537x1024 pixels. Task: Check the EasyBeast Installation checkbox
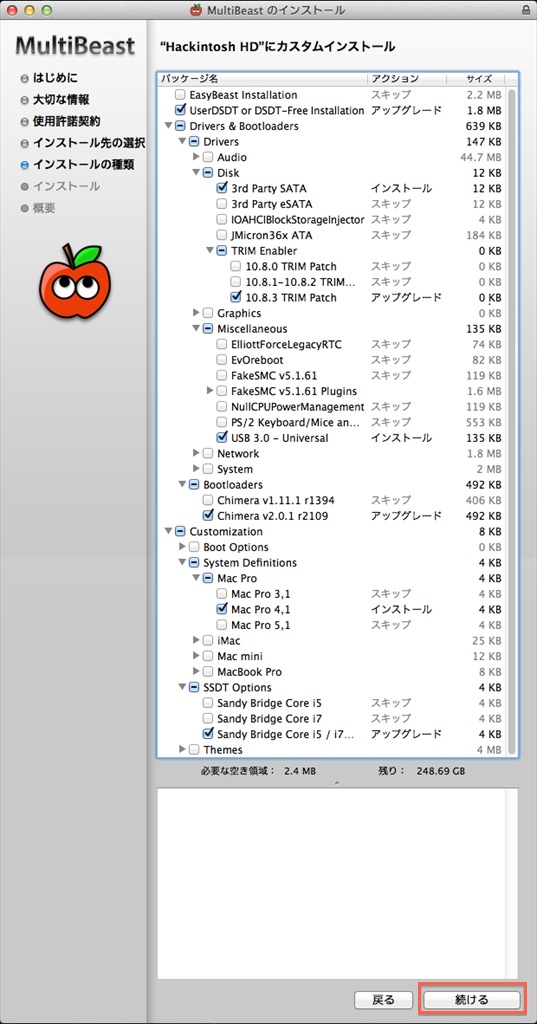(x=180, y=95)
